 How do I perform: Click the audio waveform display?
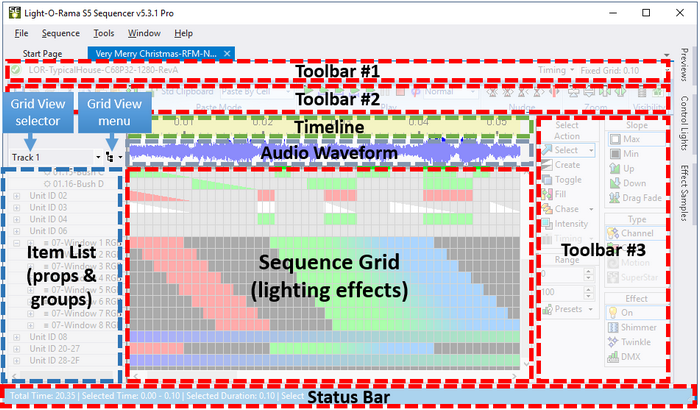(330, 152)
